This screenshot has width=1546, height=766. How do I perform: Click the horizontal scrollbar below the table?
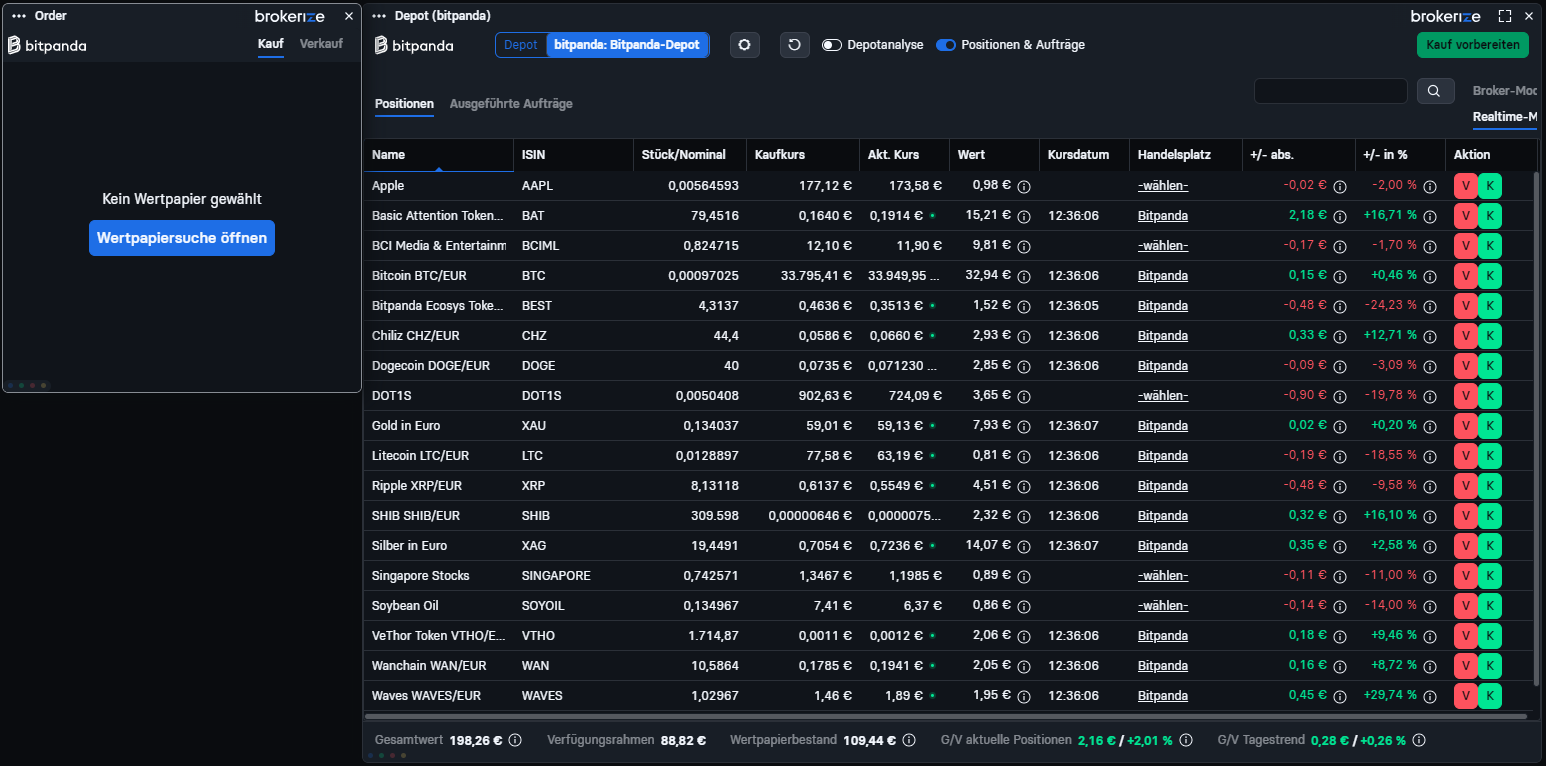pos(947,717)
